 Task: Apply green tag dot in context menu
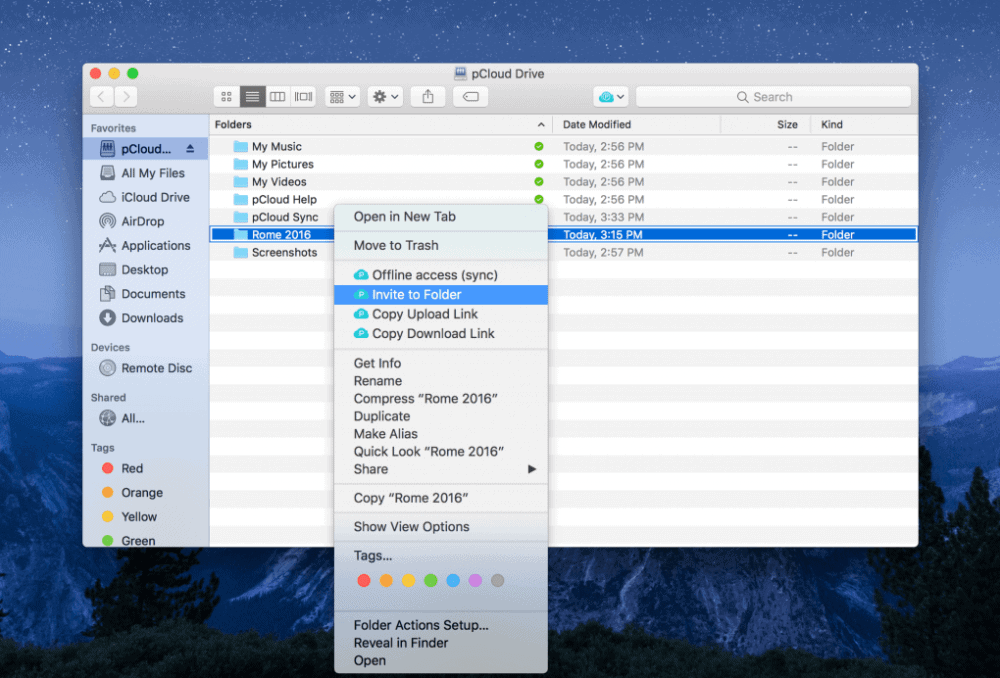tap(430, 580)
